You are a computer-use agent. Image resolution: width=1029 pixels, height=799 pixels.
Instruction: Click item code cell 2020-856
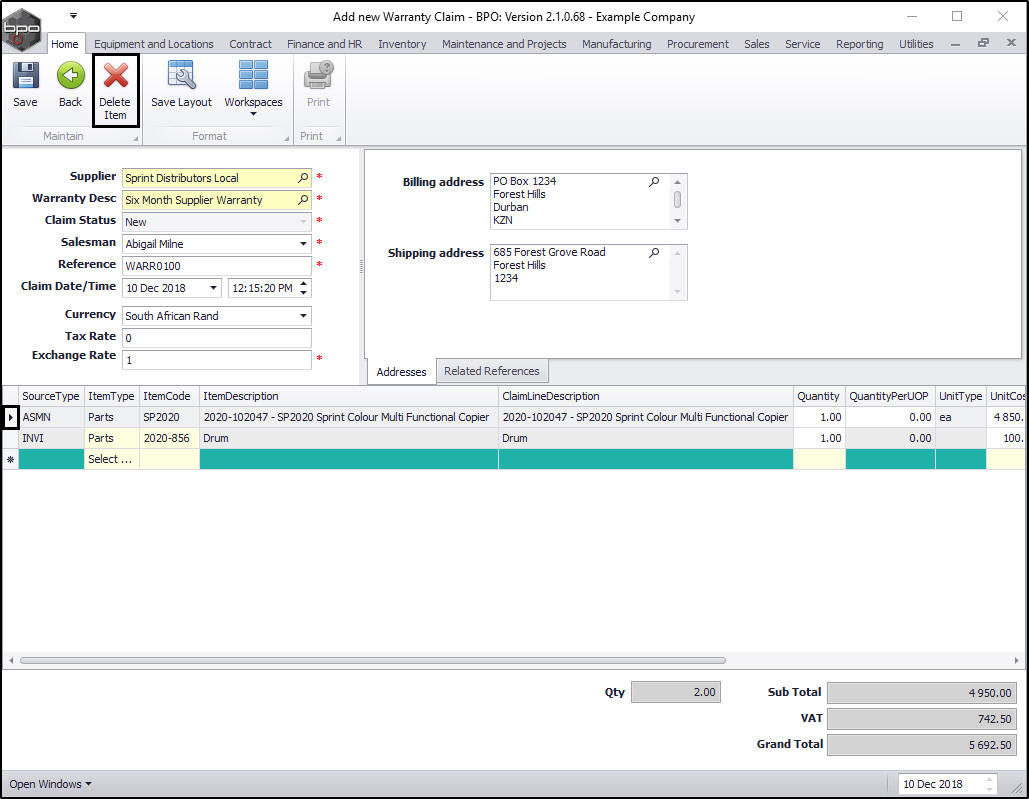(x=169, y=438)
